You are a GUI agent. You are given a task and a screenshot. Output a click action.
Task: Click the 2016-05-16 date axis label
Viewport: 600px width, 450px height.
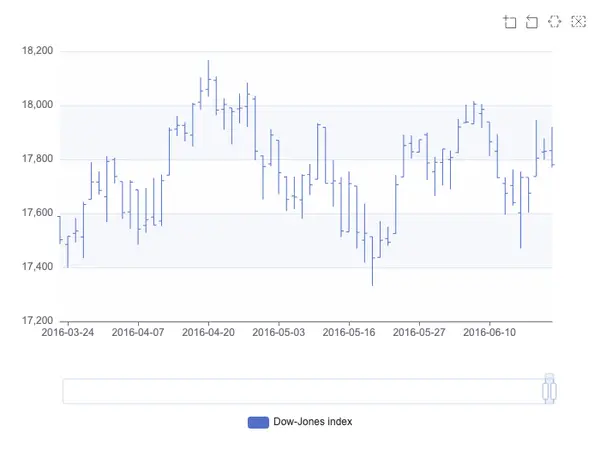[349, 332]
